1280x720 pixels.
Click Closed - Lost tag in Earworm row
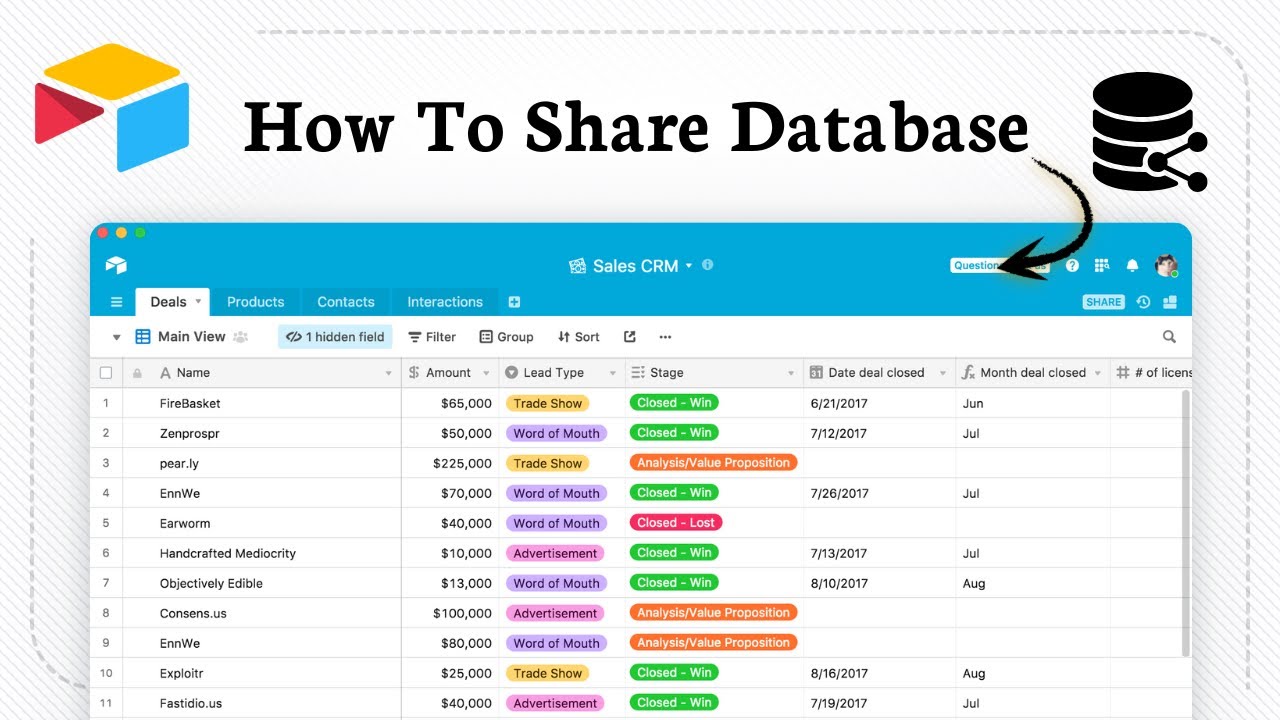[676, 523]
